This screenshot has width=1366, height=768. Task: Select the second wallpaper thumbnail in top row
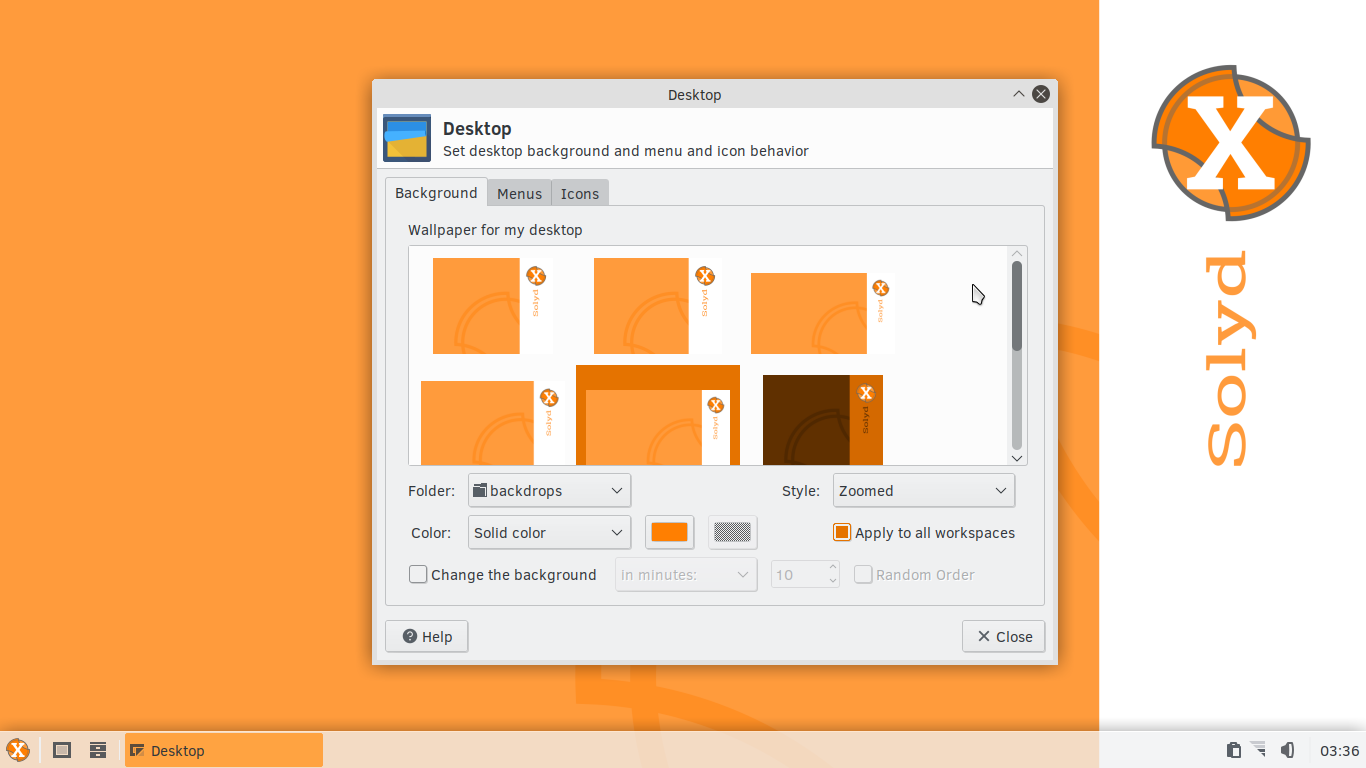pyautogui.click(x=657, y=306)
